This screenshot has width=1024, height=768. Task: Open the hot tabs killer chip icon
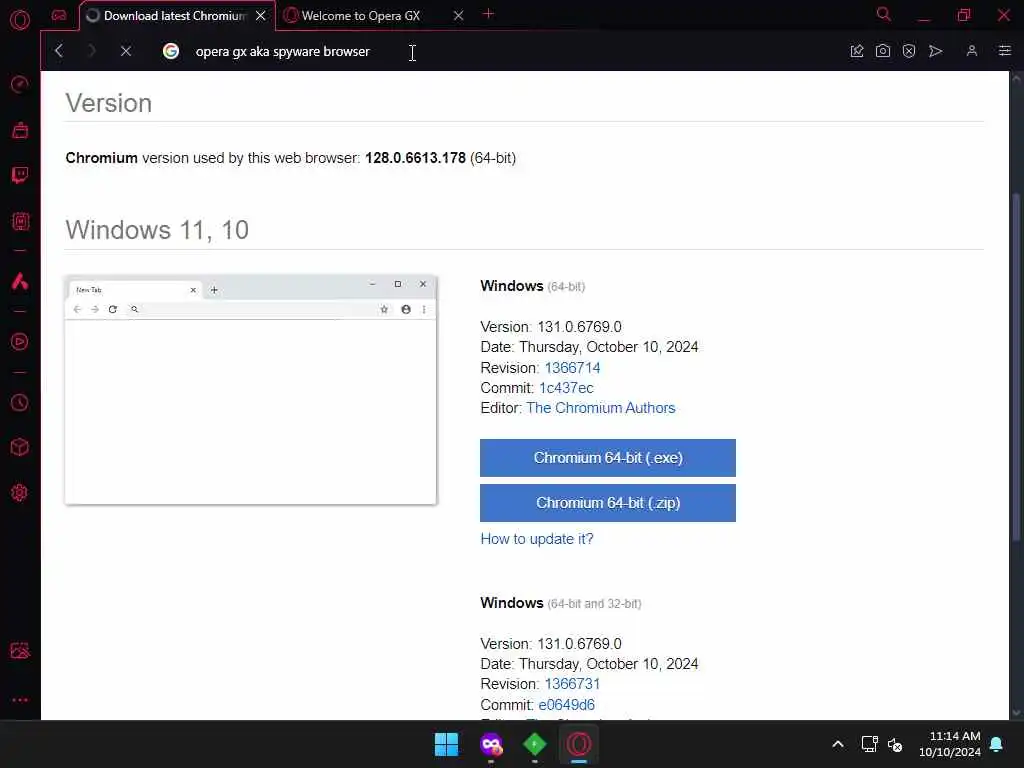[20, 221]
